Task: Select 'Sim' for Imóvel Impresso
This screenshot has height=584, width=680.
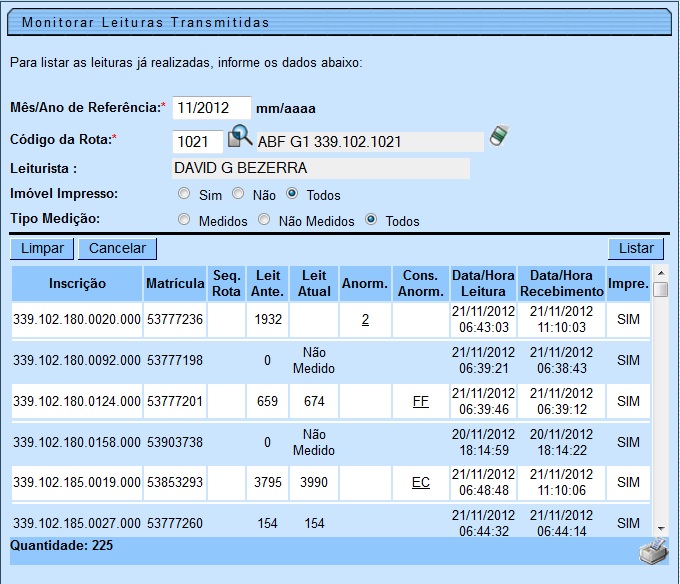Action: [183, 195]
